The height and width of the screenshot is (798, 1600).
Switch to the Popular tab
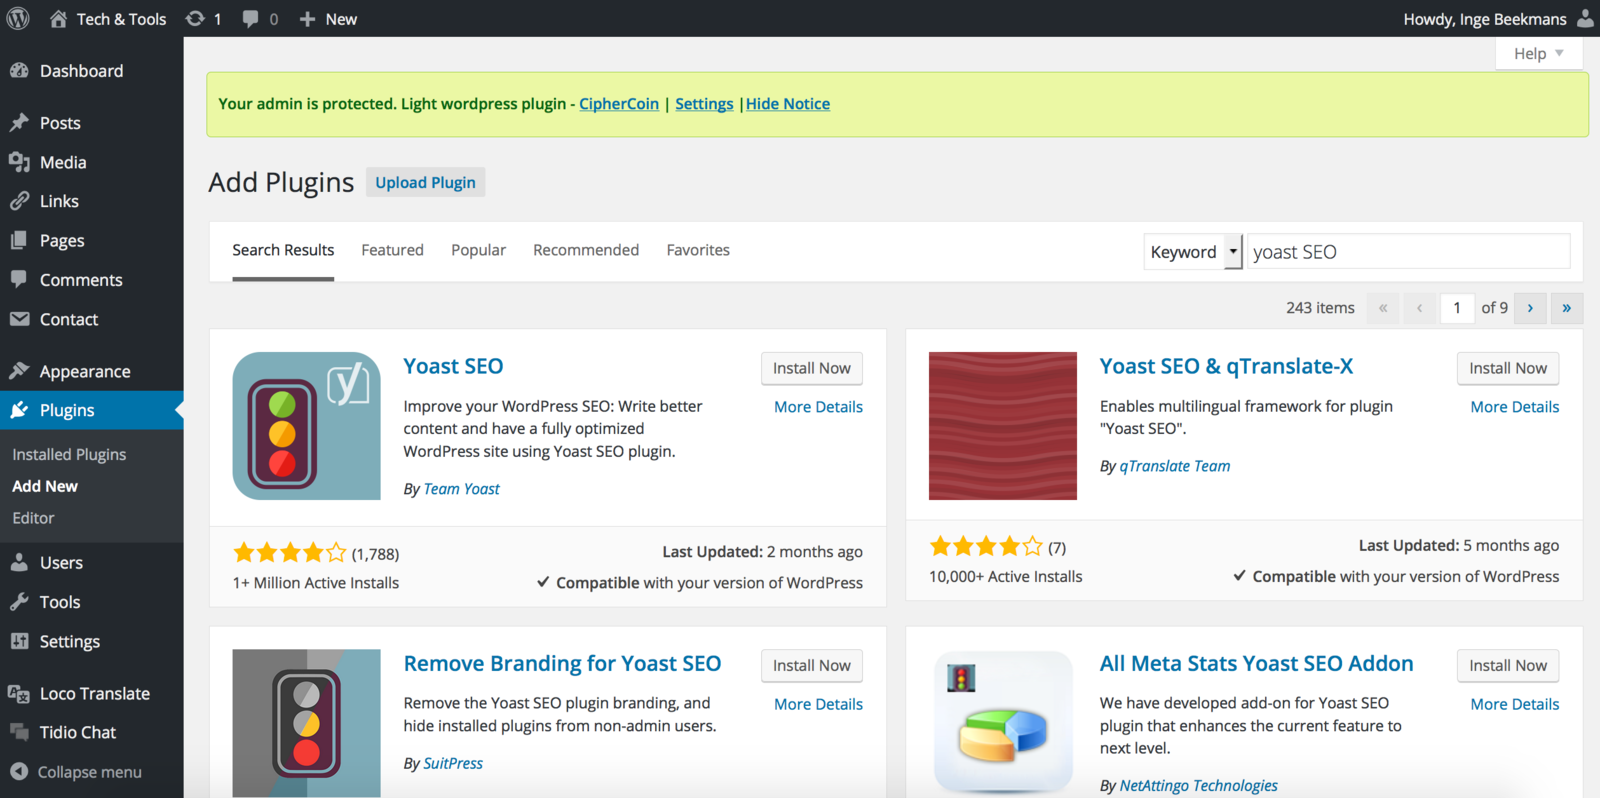pos(478,250)
